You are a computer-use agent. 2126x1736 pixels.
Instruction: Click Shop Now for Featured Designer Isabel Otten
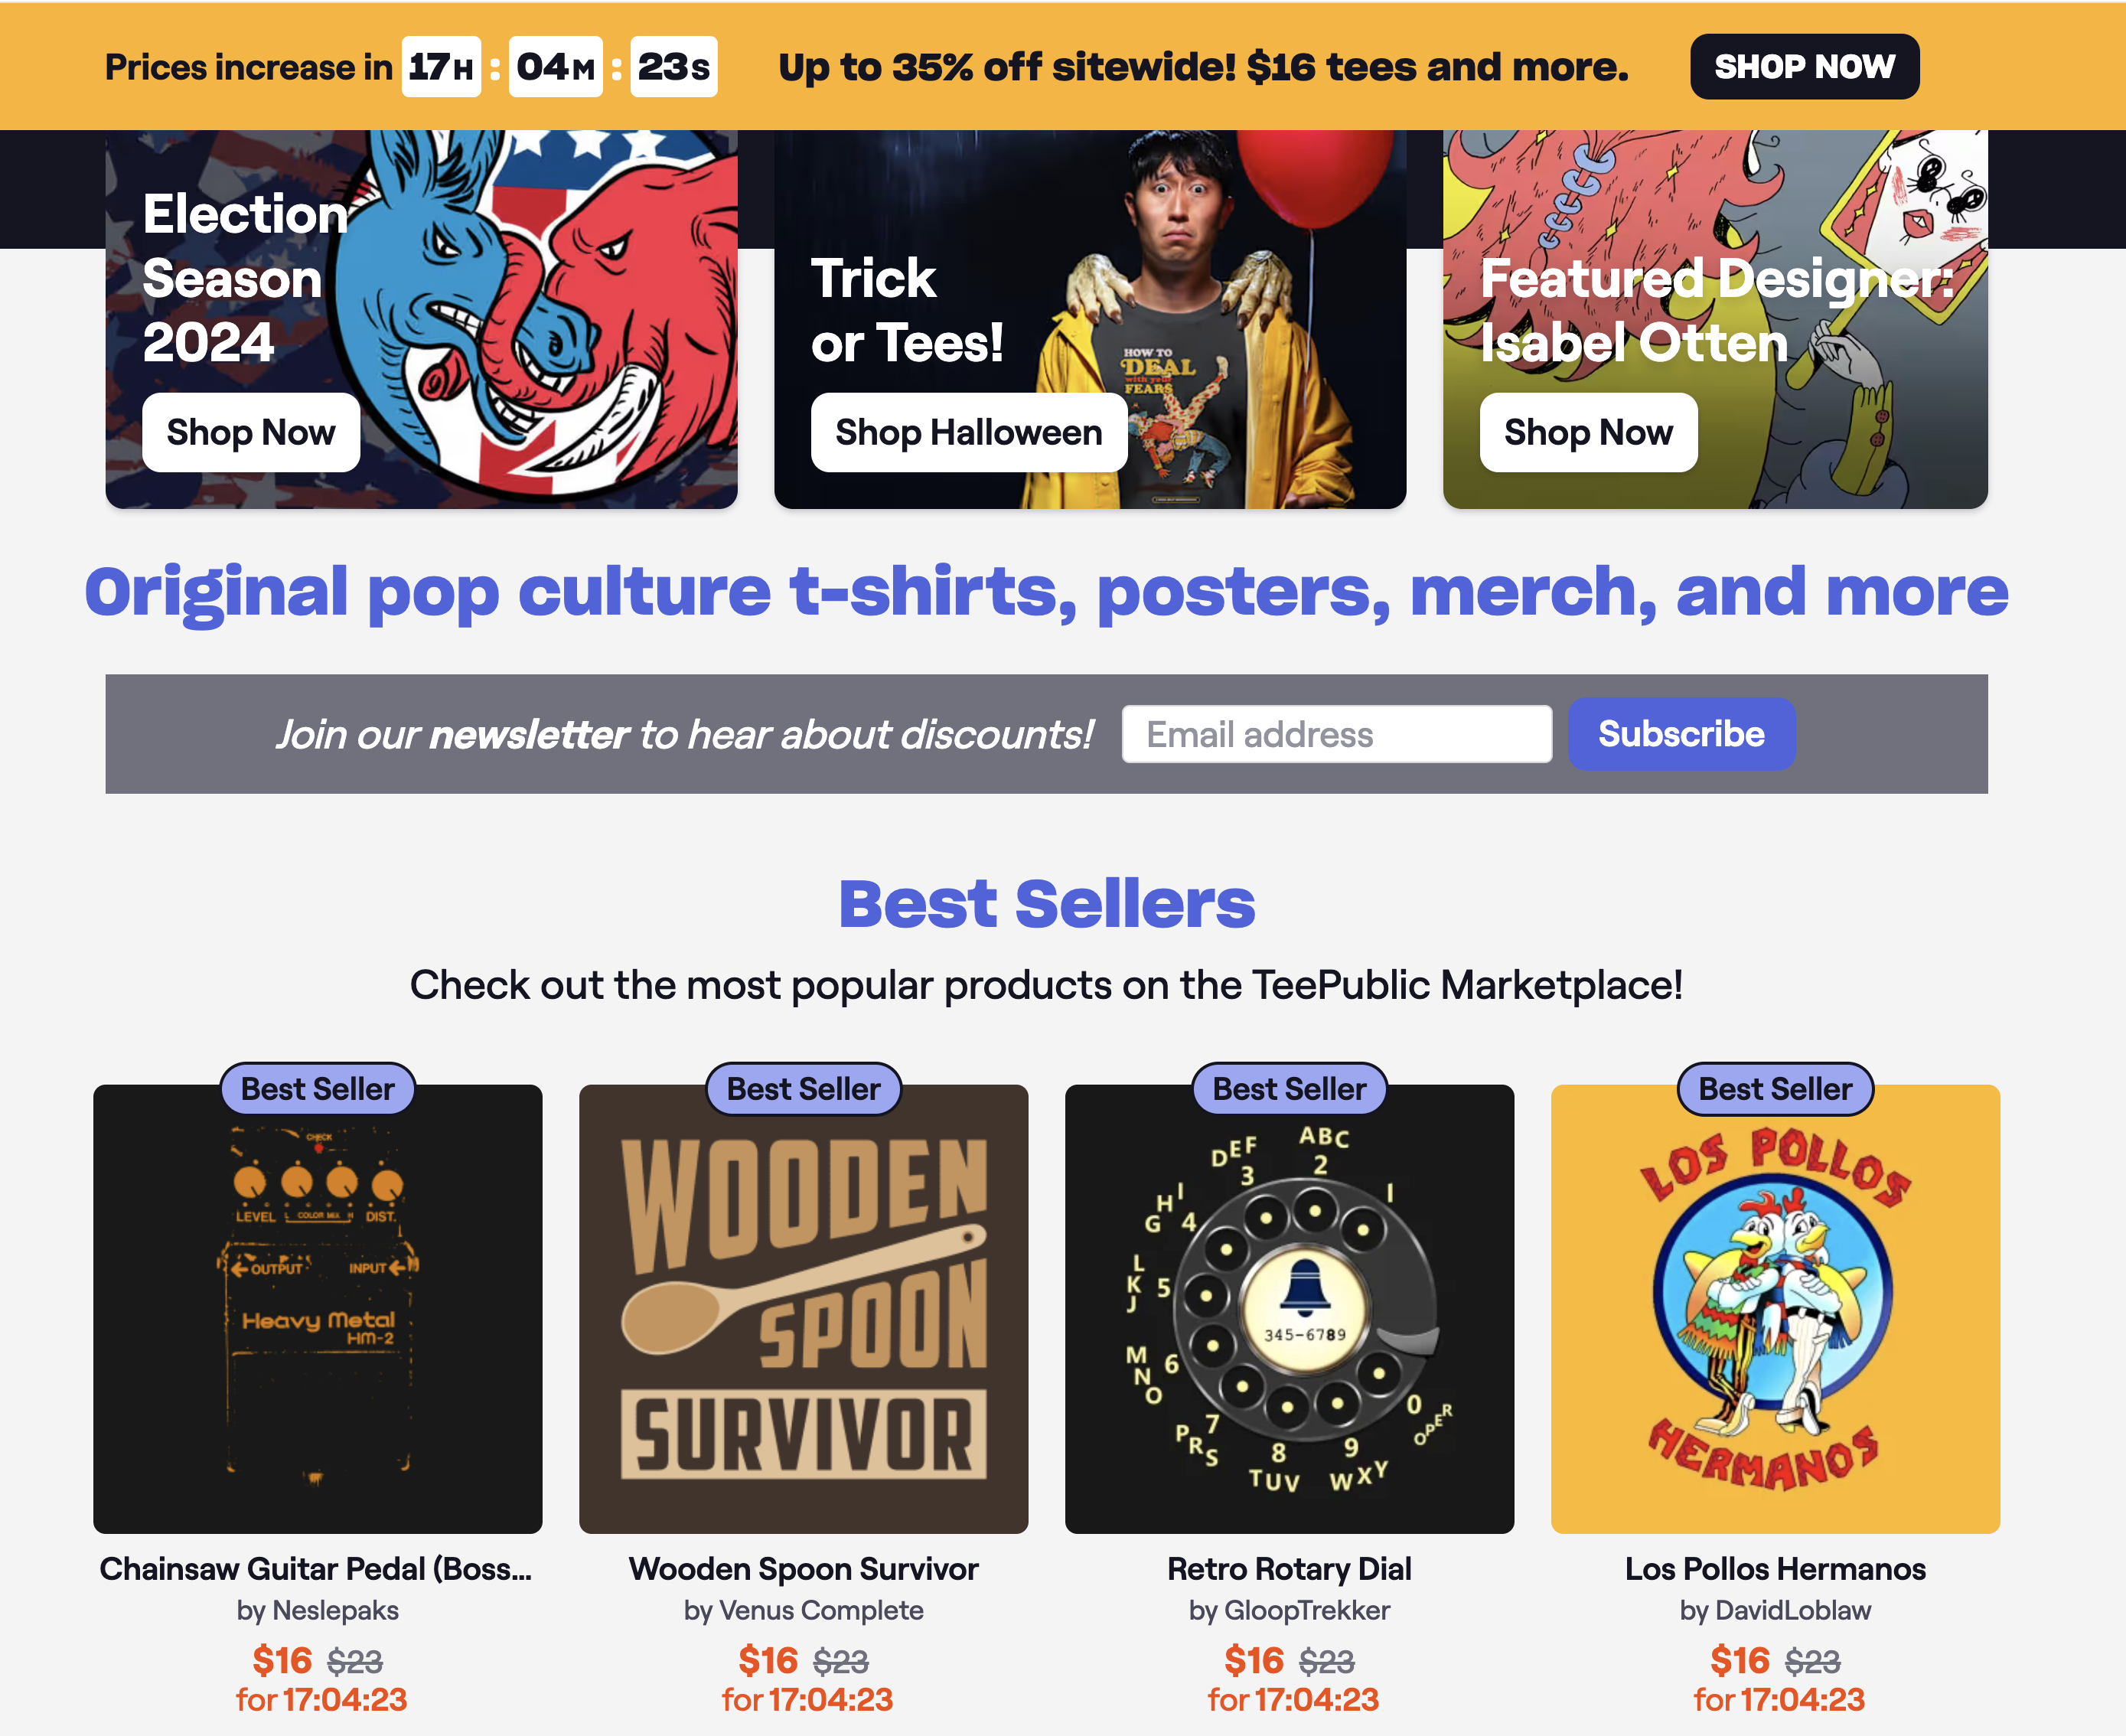click(1588, 432)
